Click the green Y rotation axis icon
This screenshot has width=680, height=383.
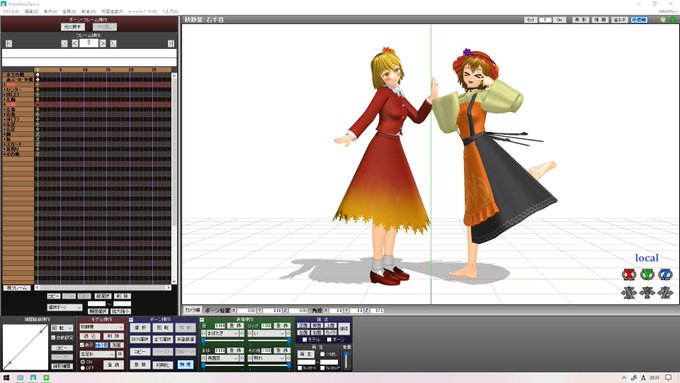(x=647, y=275)
